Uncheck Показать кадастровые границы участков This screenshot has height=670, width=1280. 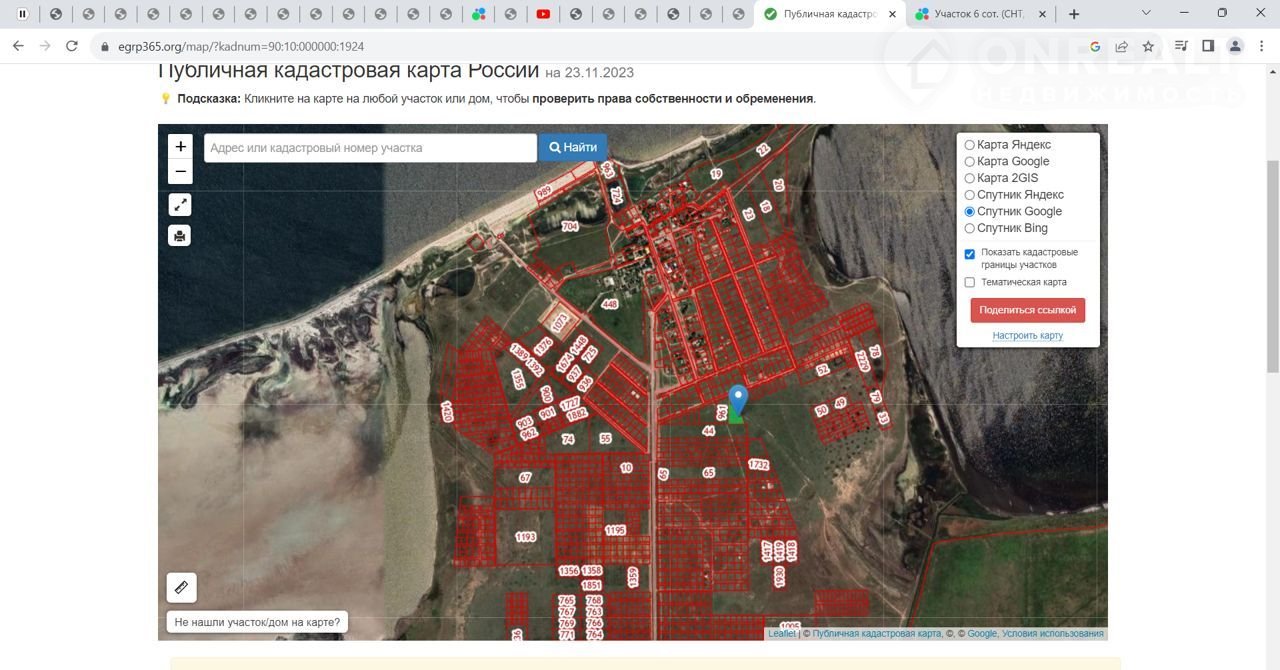pos(969,254)
